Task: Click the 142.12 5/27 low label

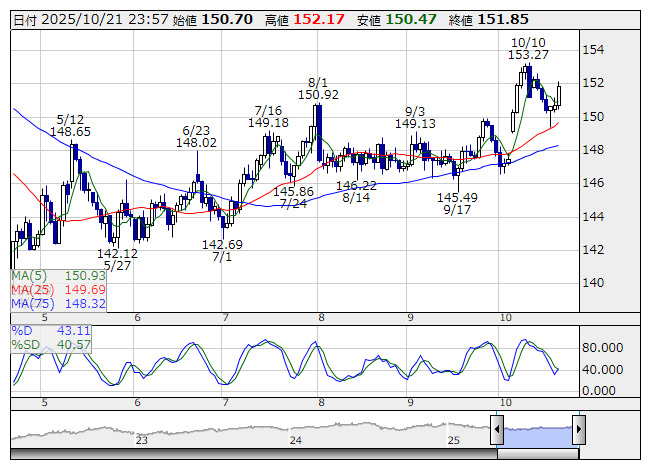Action: pyautogui.click(x=117, y=259)
